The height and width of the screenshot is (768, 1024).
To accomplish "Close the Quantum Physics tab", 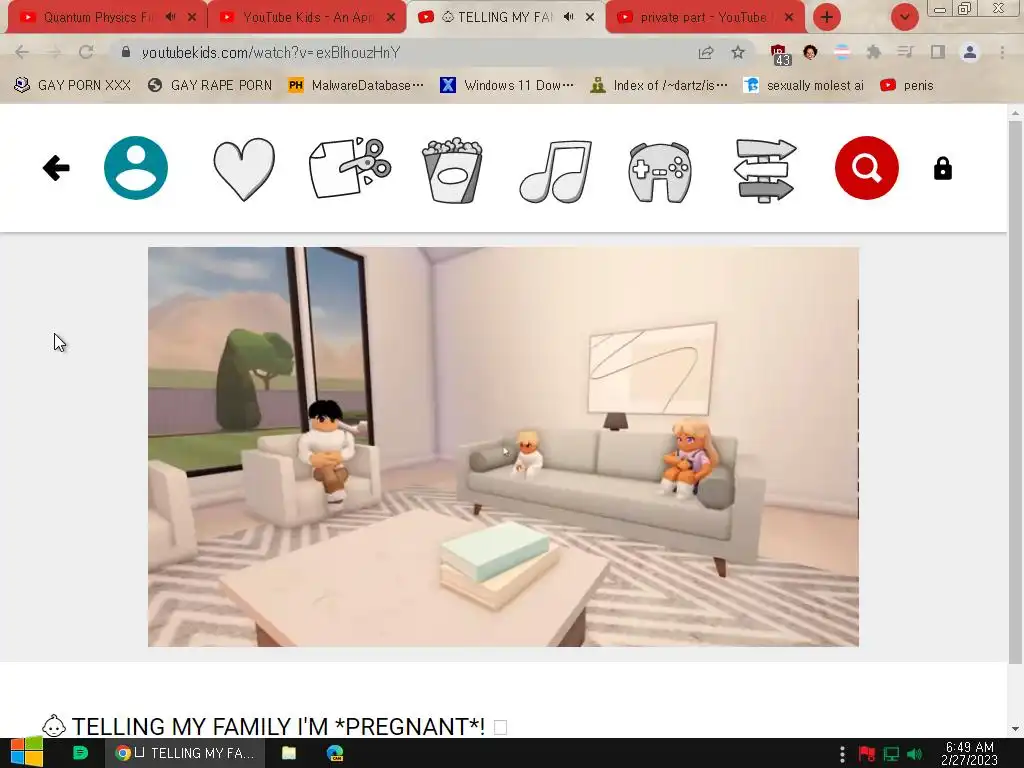I will tap(192, 17).
